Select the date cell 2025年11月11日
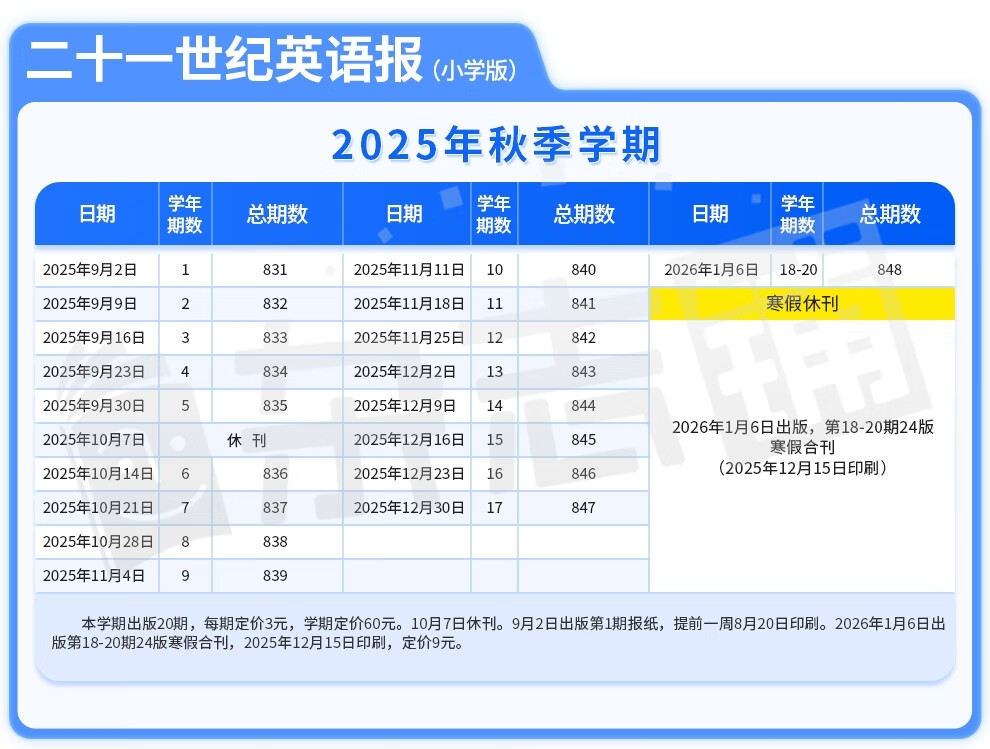Image resolution: width=990 pixels, height=749 pixels. (409, 270)
